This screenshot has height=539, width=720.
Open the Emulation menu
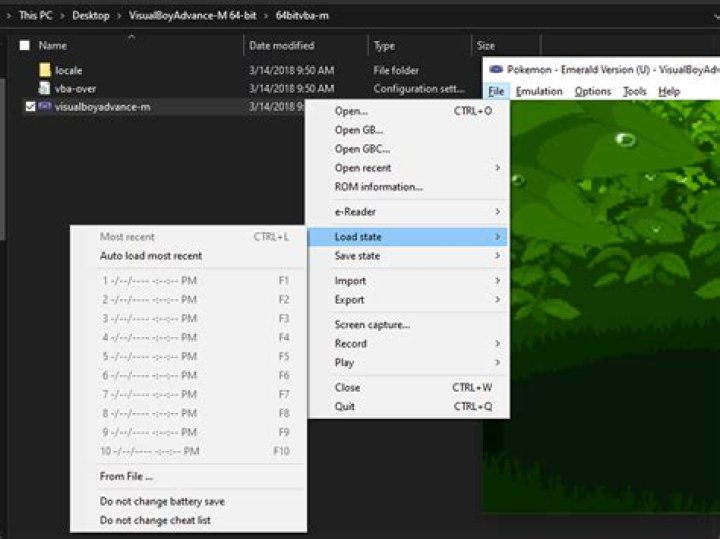[x=539, y=91]
